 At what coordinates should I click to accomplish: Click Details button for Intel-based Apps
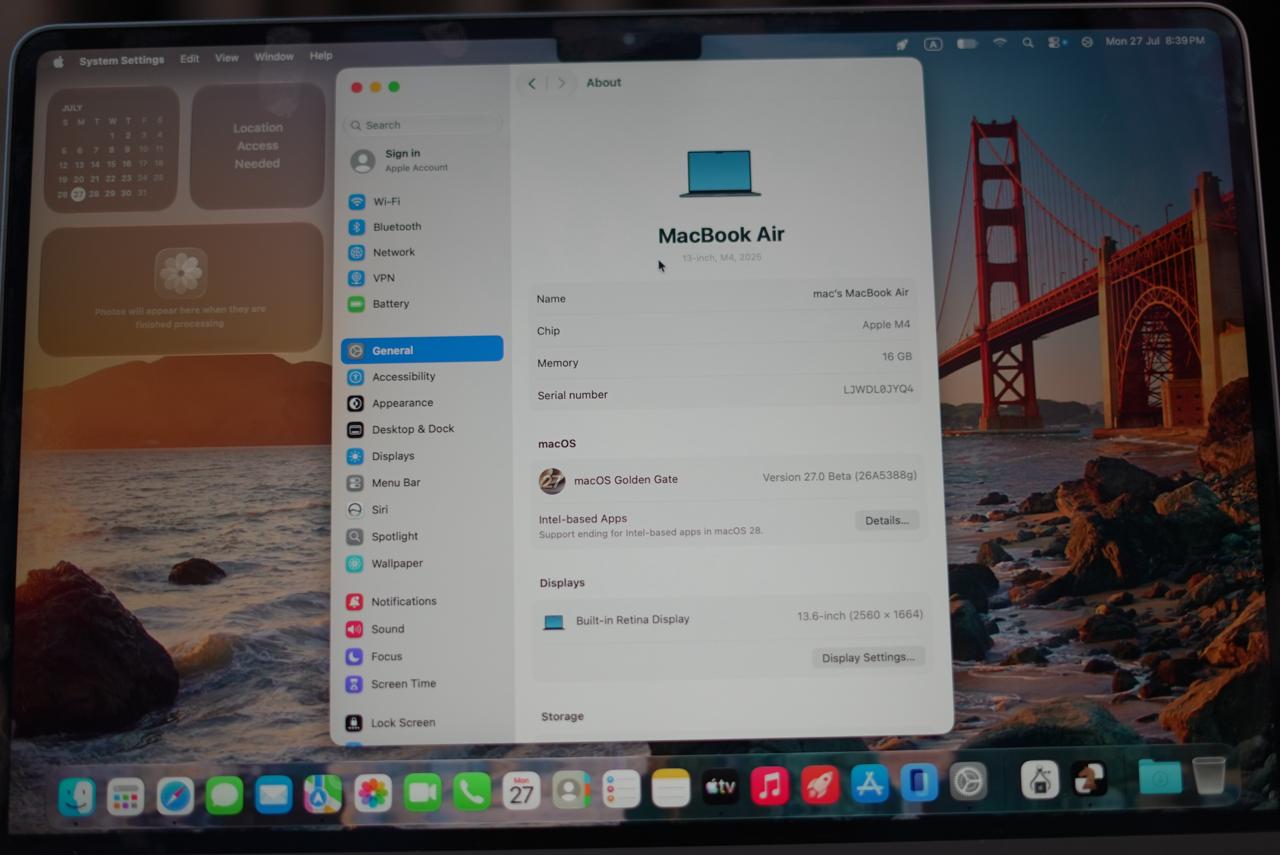pyautogui.click(x=886, y=520)
